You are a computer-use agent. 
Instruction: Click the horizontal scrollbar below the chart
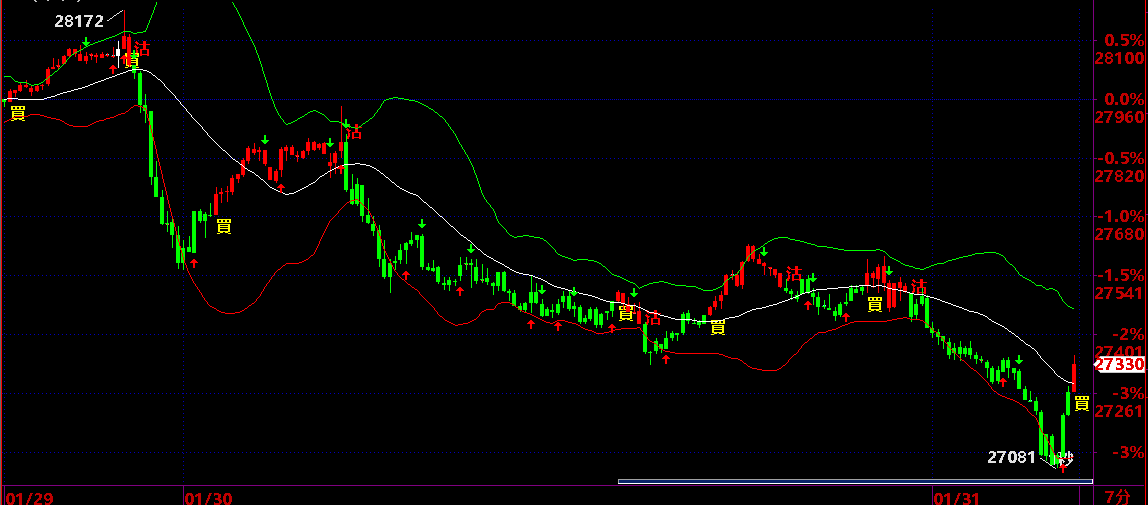[848, 482]
